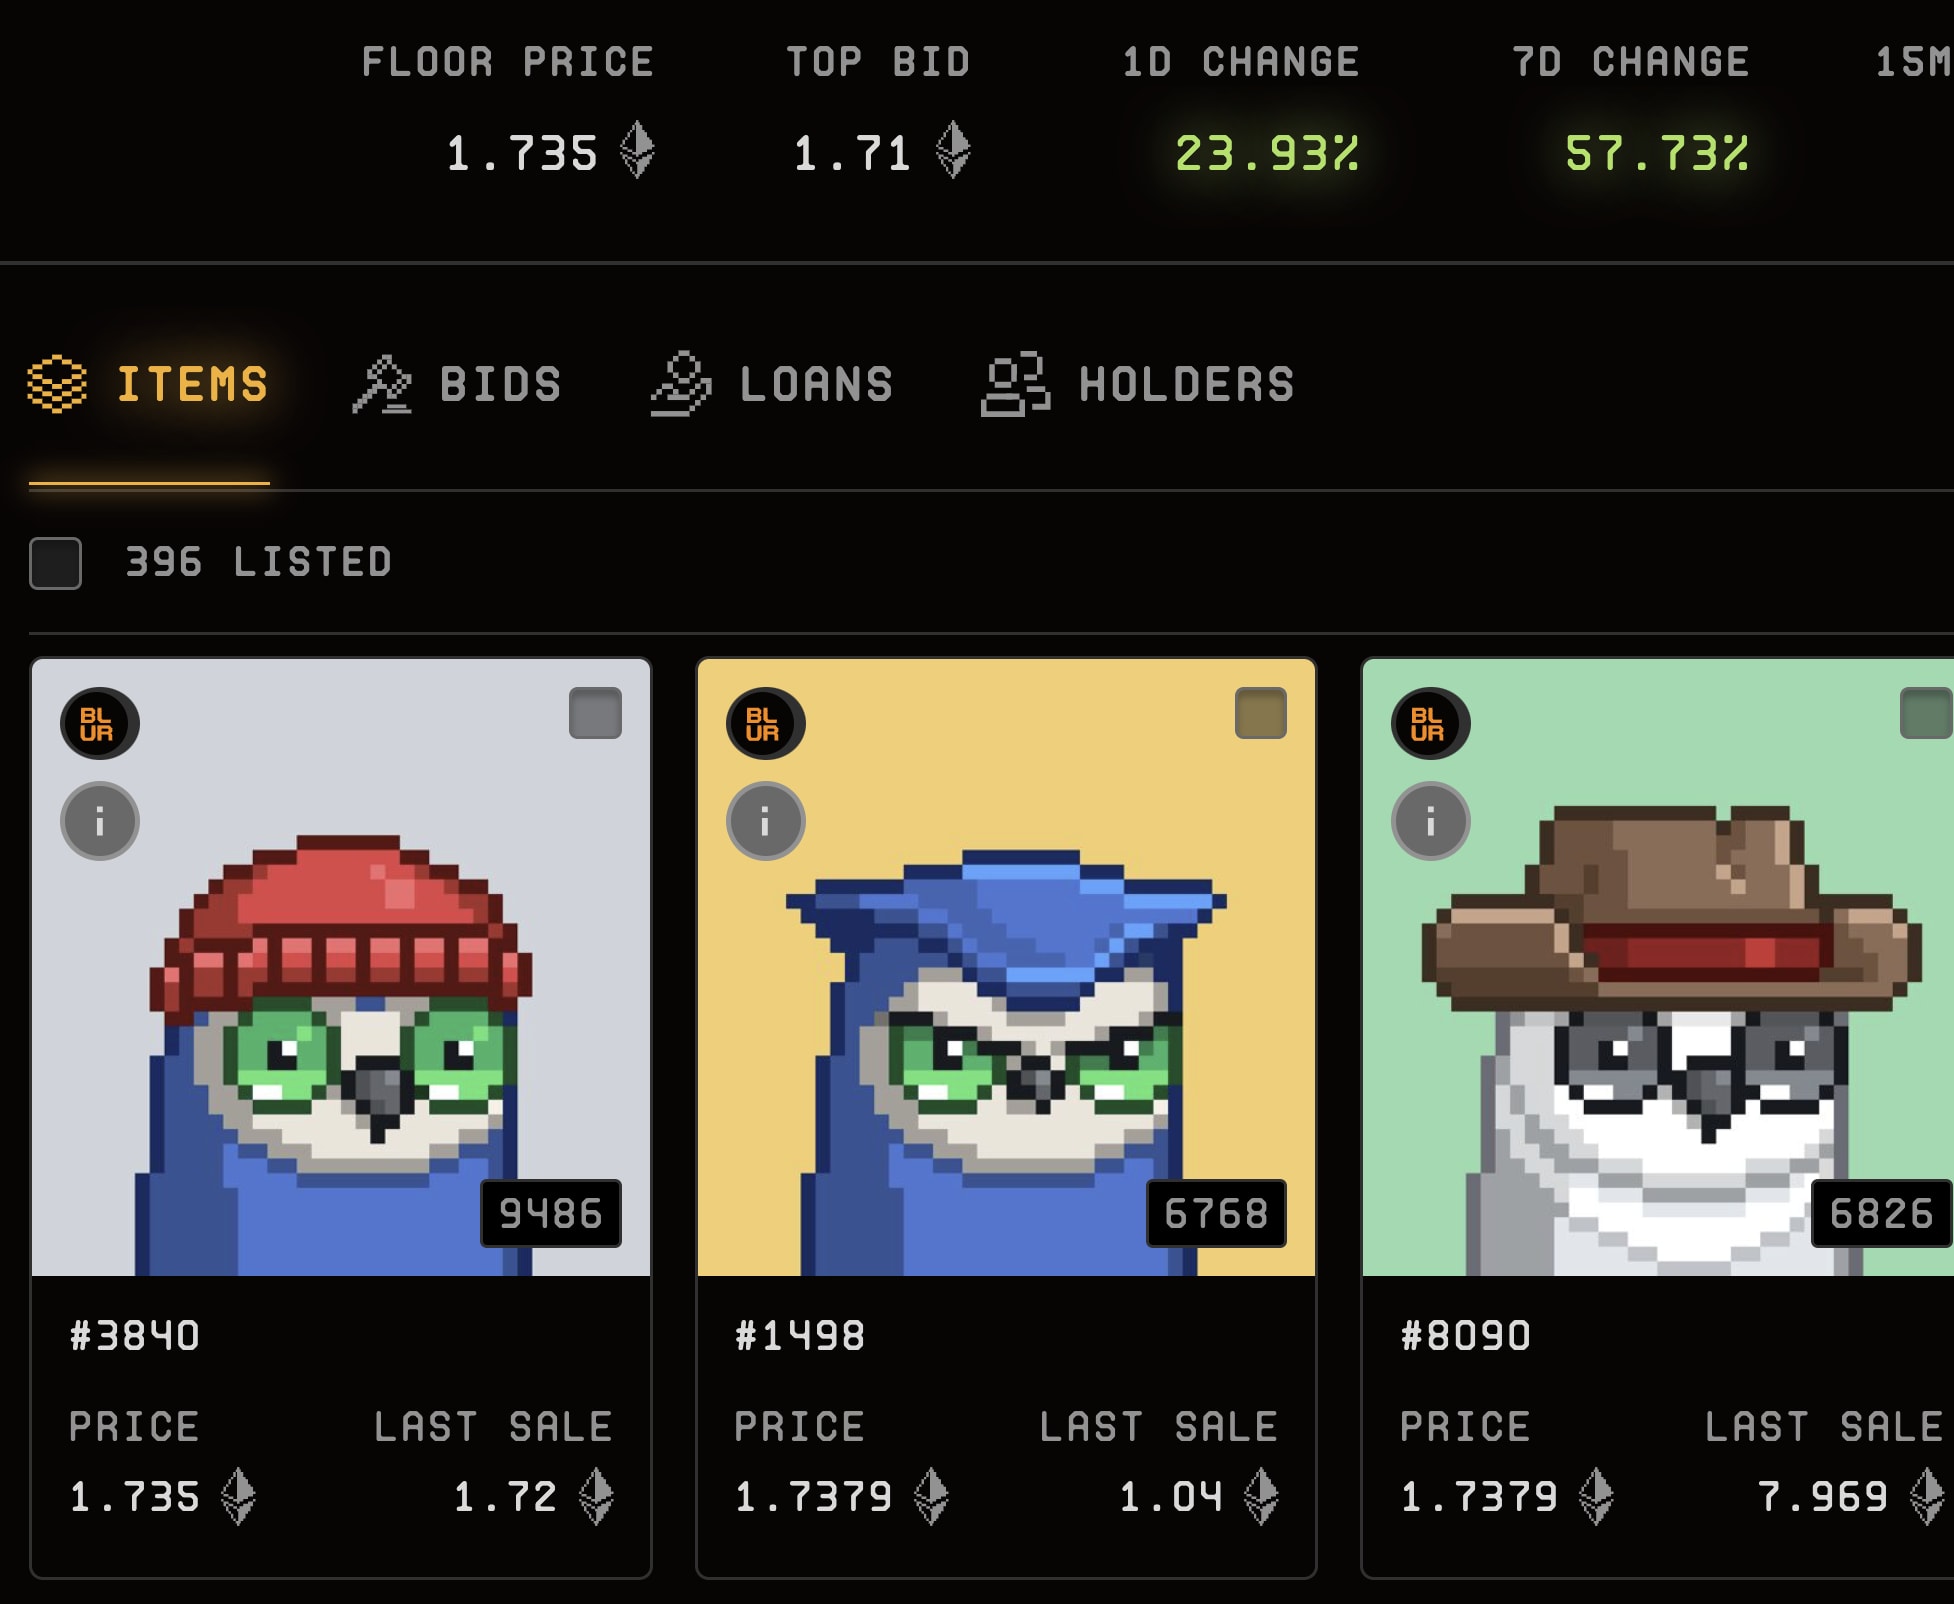Click the Blur badge on owl #1498
The width and height of the screenshot is (1954, 1604).
765,723
